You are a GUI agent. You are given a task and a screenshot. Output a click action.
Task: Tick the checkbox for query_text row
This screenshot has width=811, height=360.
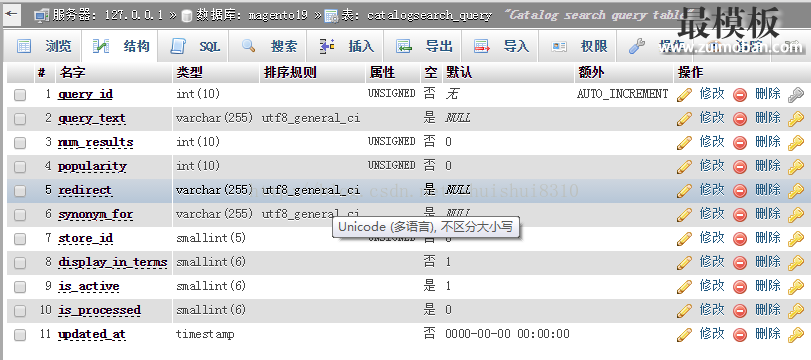point(20,119)
